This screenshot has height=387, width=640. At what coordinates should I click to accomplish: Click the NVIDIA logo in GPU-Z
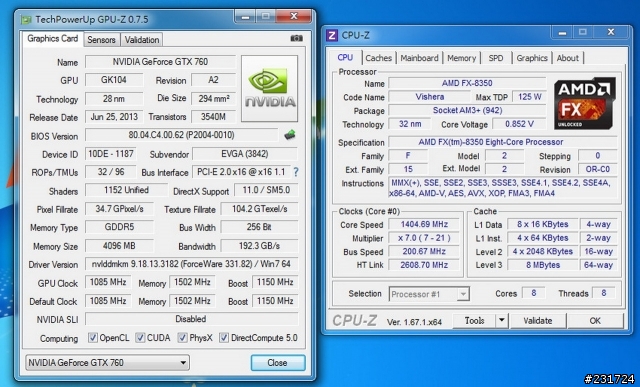[269, 89]
